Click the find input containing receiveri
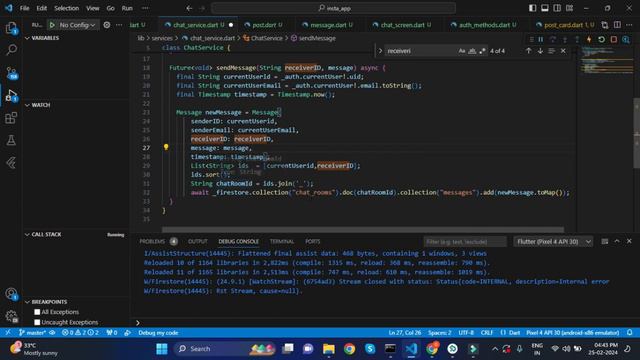Image resolution: width=640 pixels, height=360 pixels. (x=420, y=51)
